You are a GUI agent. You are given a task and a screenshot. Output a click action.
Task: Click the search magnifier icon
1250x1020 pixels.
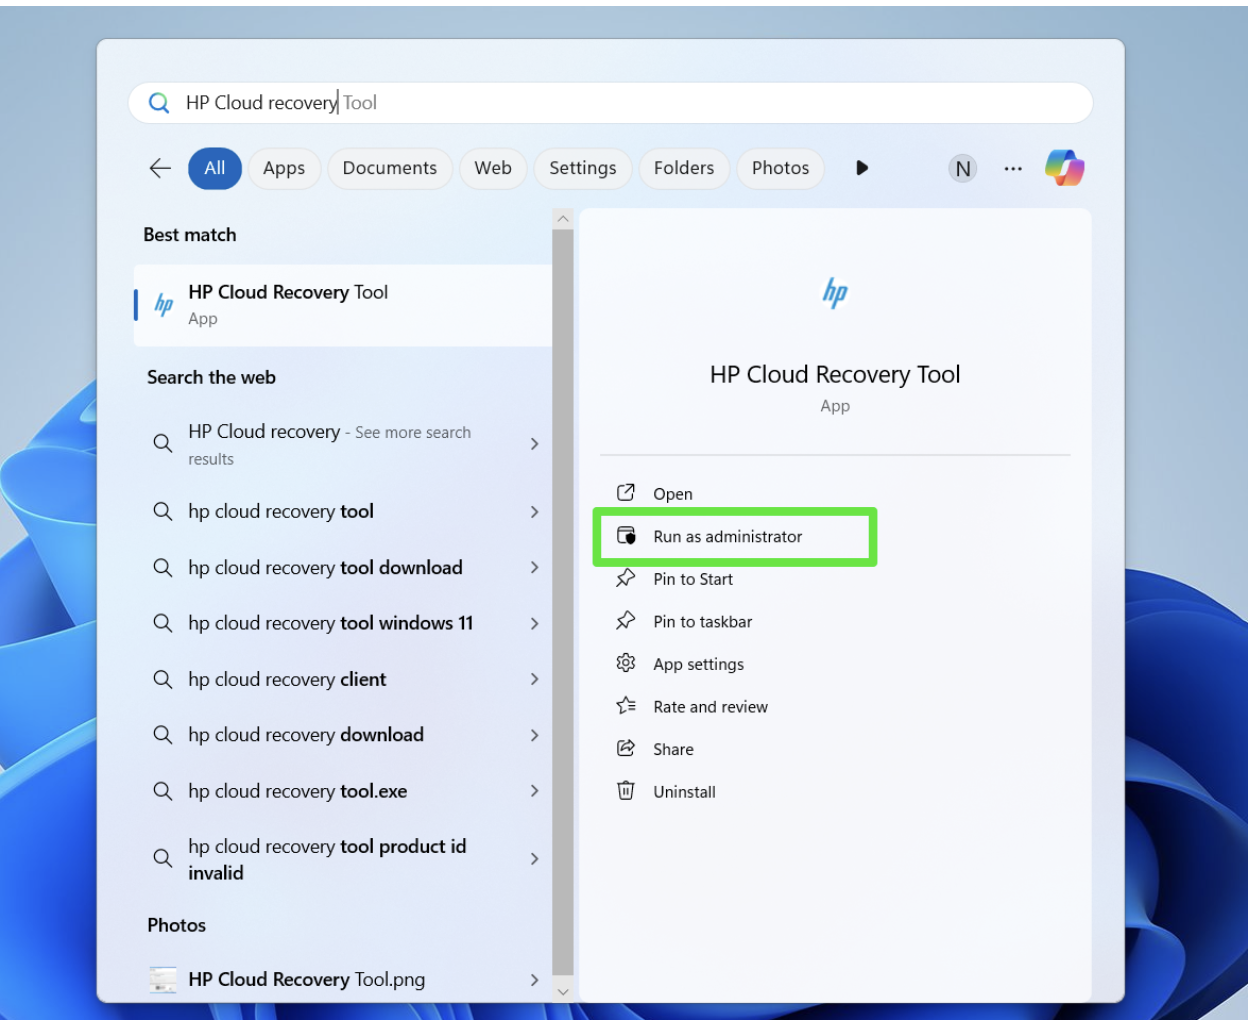(x=159, y=102)
